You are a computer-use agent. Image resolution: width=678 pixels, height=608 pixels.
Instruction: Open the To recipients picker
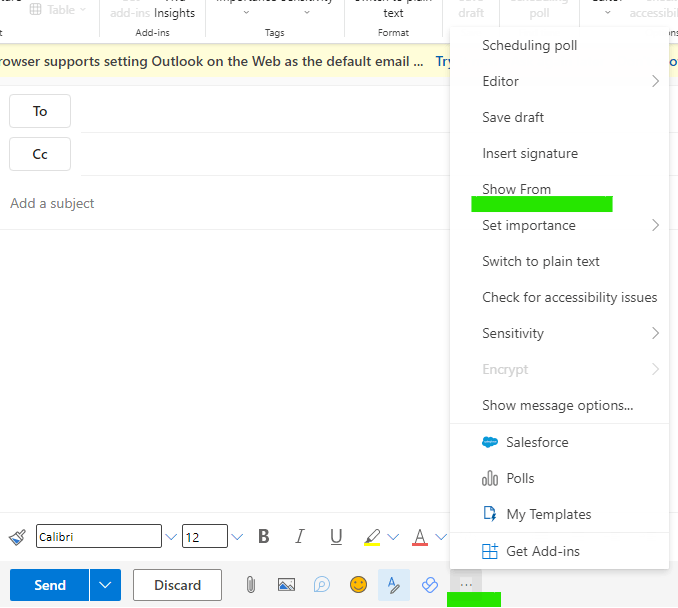click(x=40, y=111)
